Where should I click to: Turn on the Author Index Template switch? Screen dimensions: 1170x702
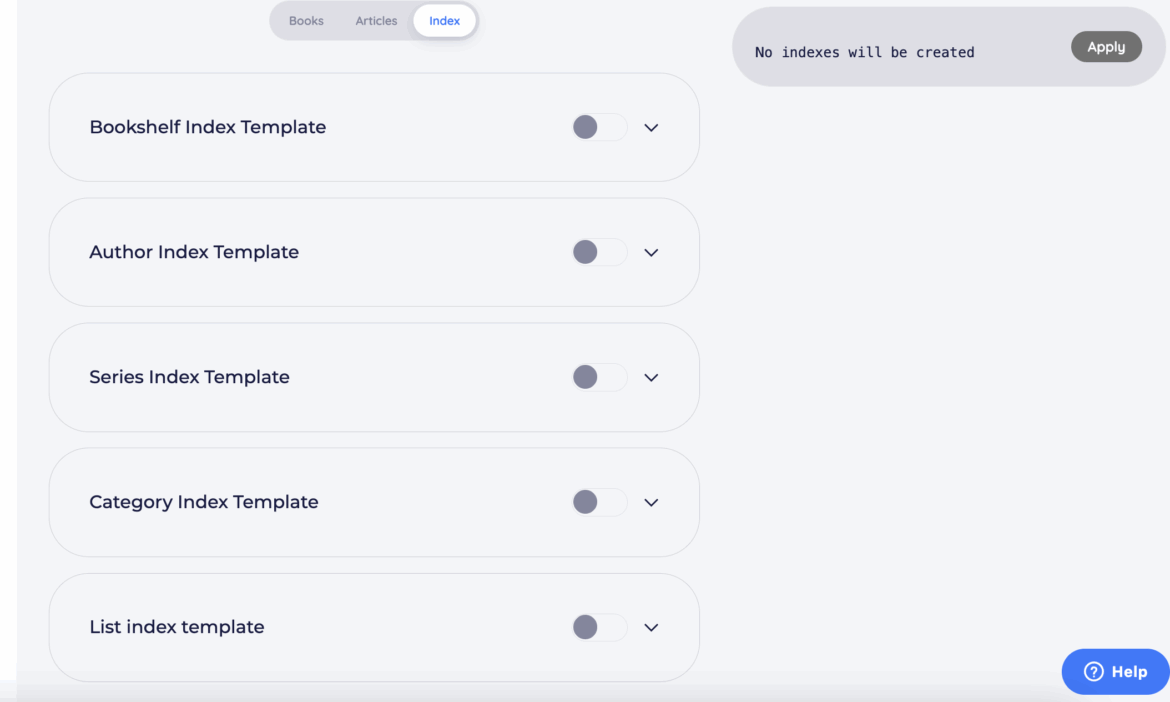click(599, 252)
